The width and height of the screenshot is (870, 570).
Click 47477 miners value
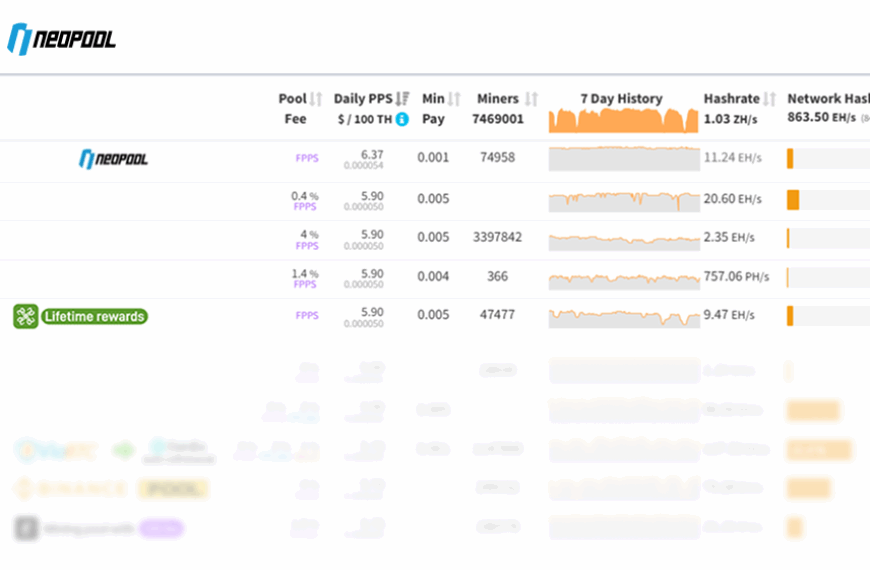coord(497,315)
